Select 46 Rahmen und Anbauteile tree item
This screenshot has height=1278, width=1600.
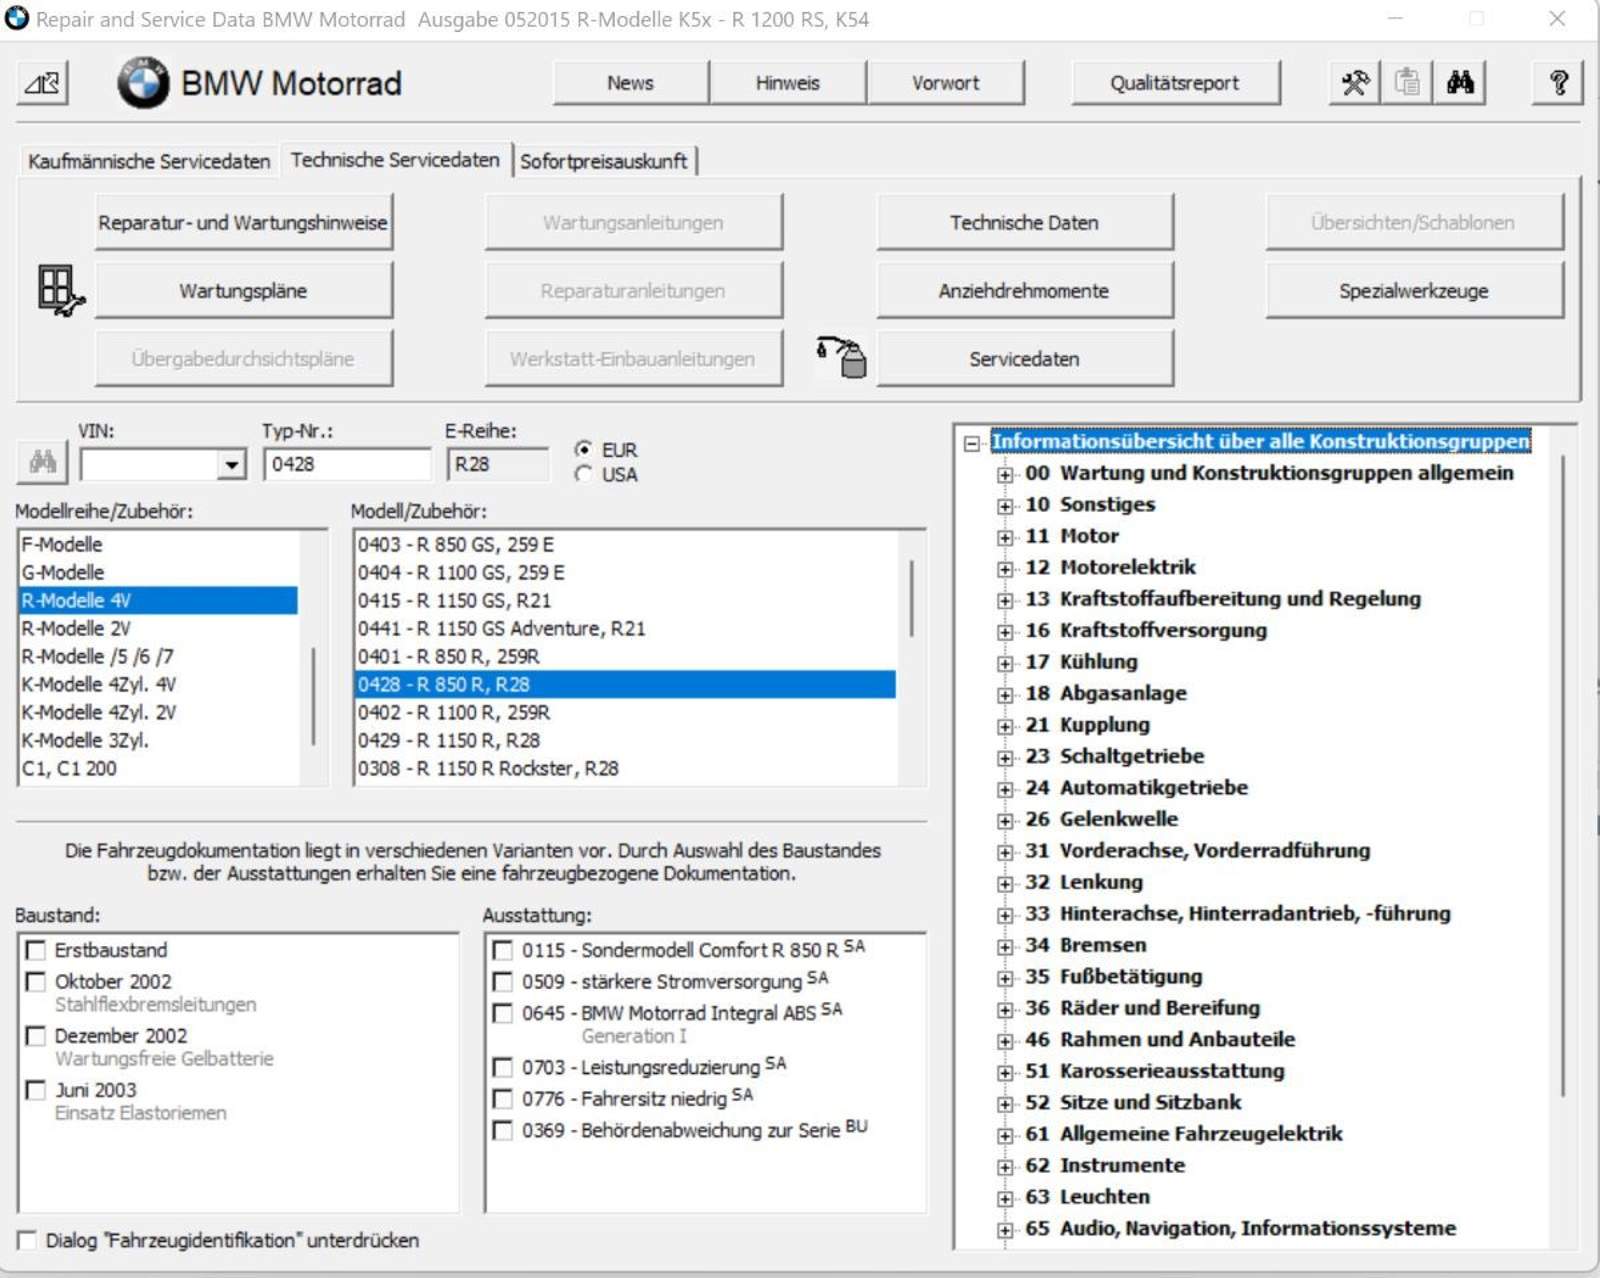click(x=1159, y=1039)
